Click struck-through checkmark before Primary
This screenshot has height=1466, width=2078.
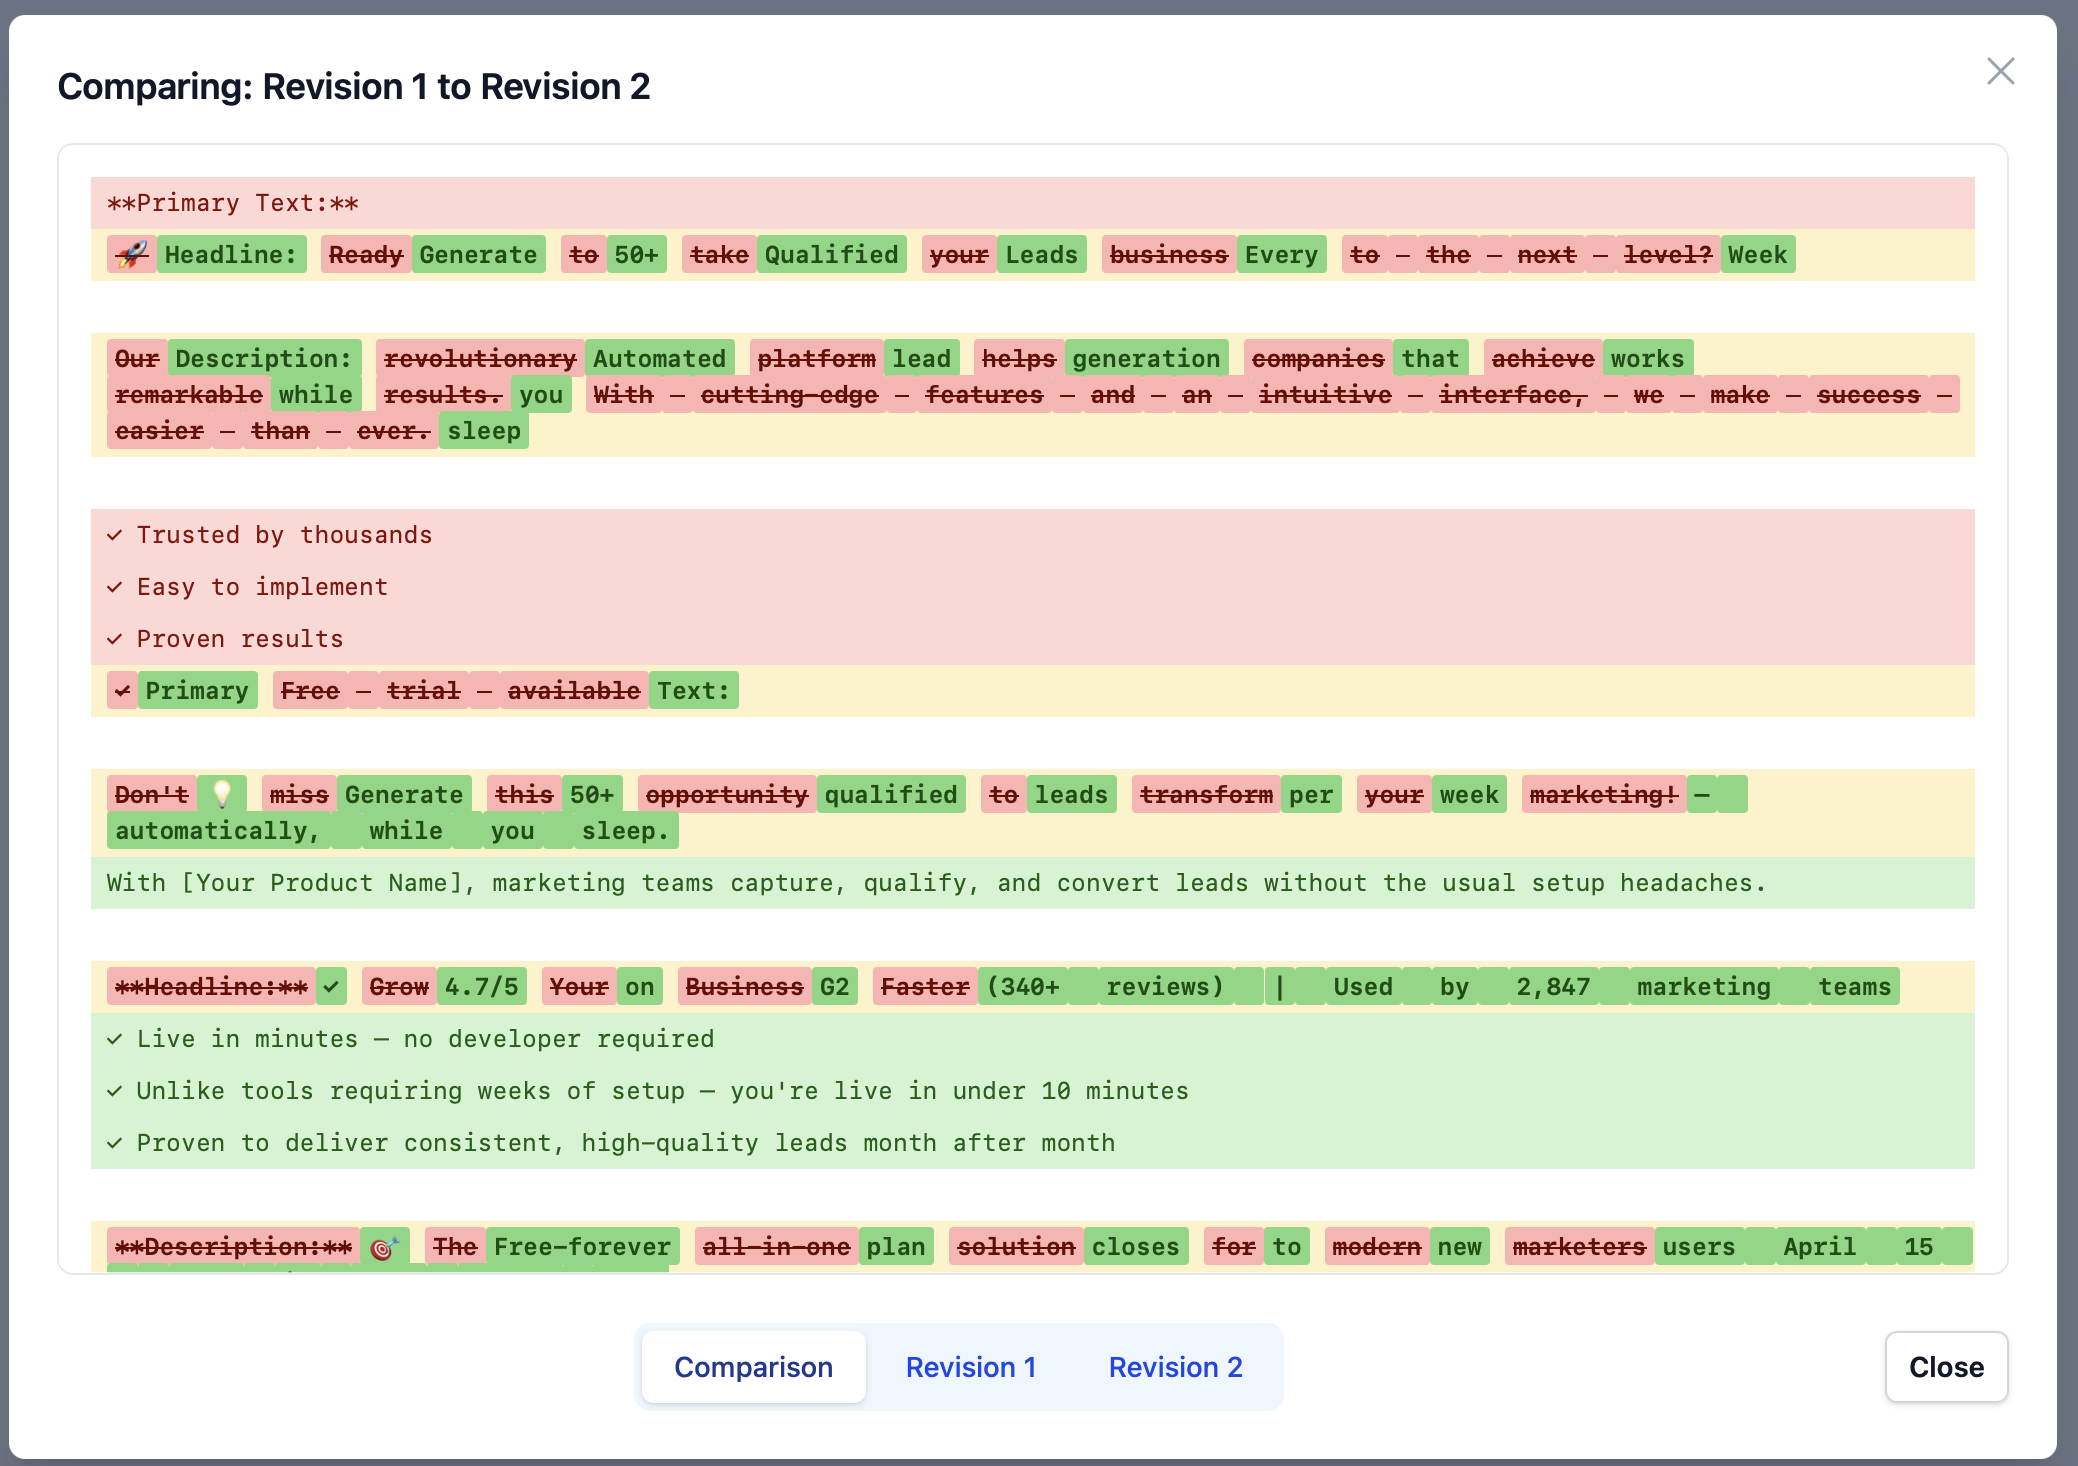tap(122, 691)
